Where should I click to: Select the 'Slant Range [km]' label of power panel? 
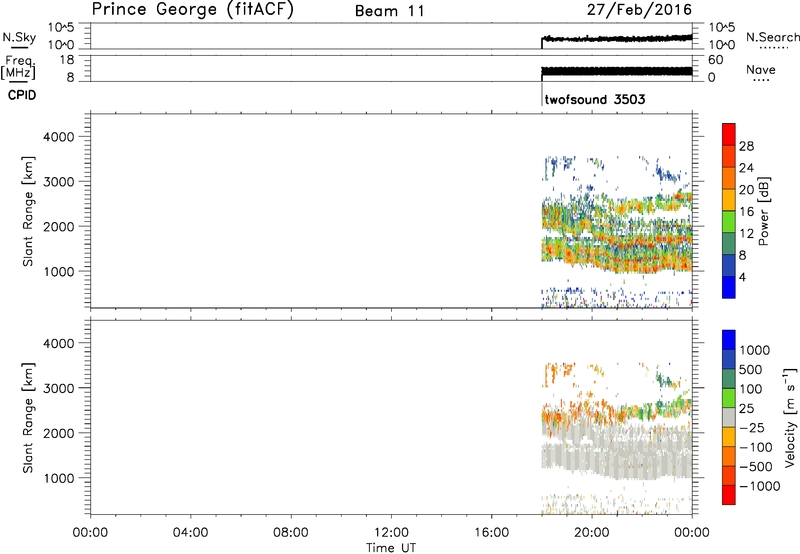click(x=28, y=212)
